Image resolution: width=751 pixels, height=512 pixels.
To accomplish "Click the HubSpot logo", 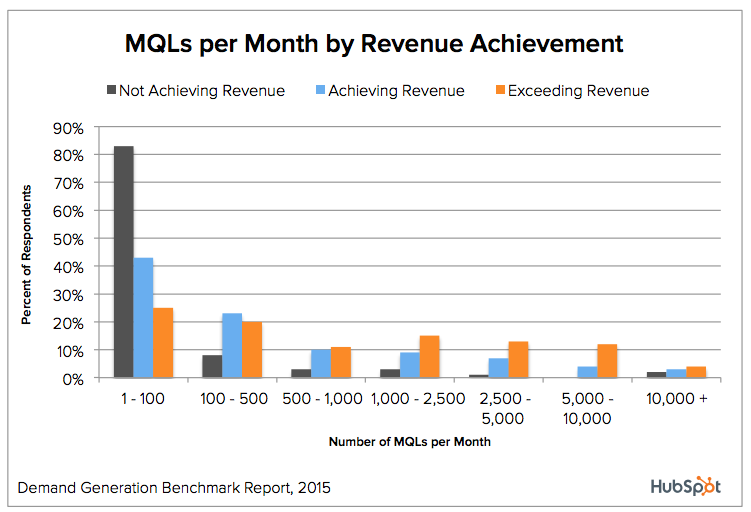I will click(x=686, y=486).
